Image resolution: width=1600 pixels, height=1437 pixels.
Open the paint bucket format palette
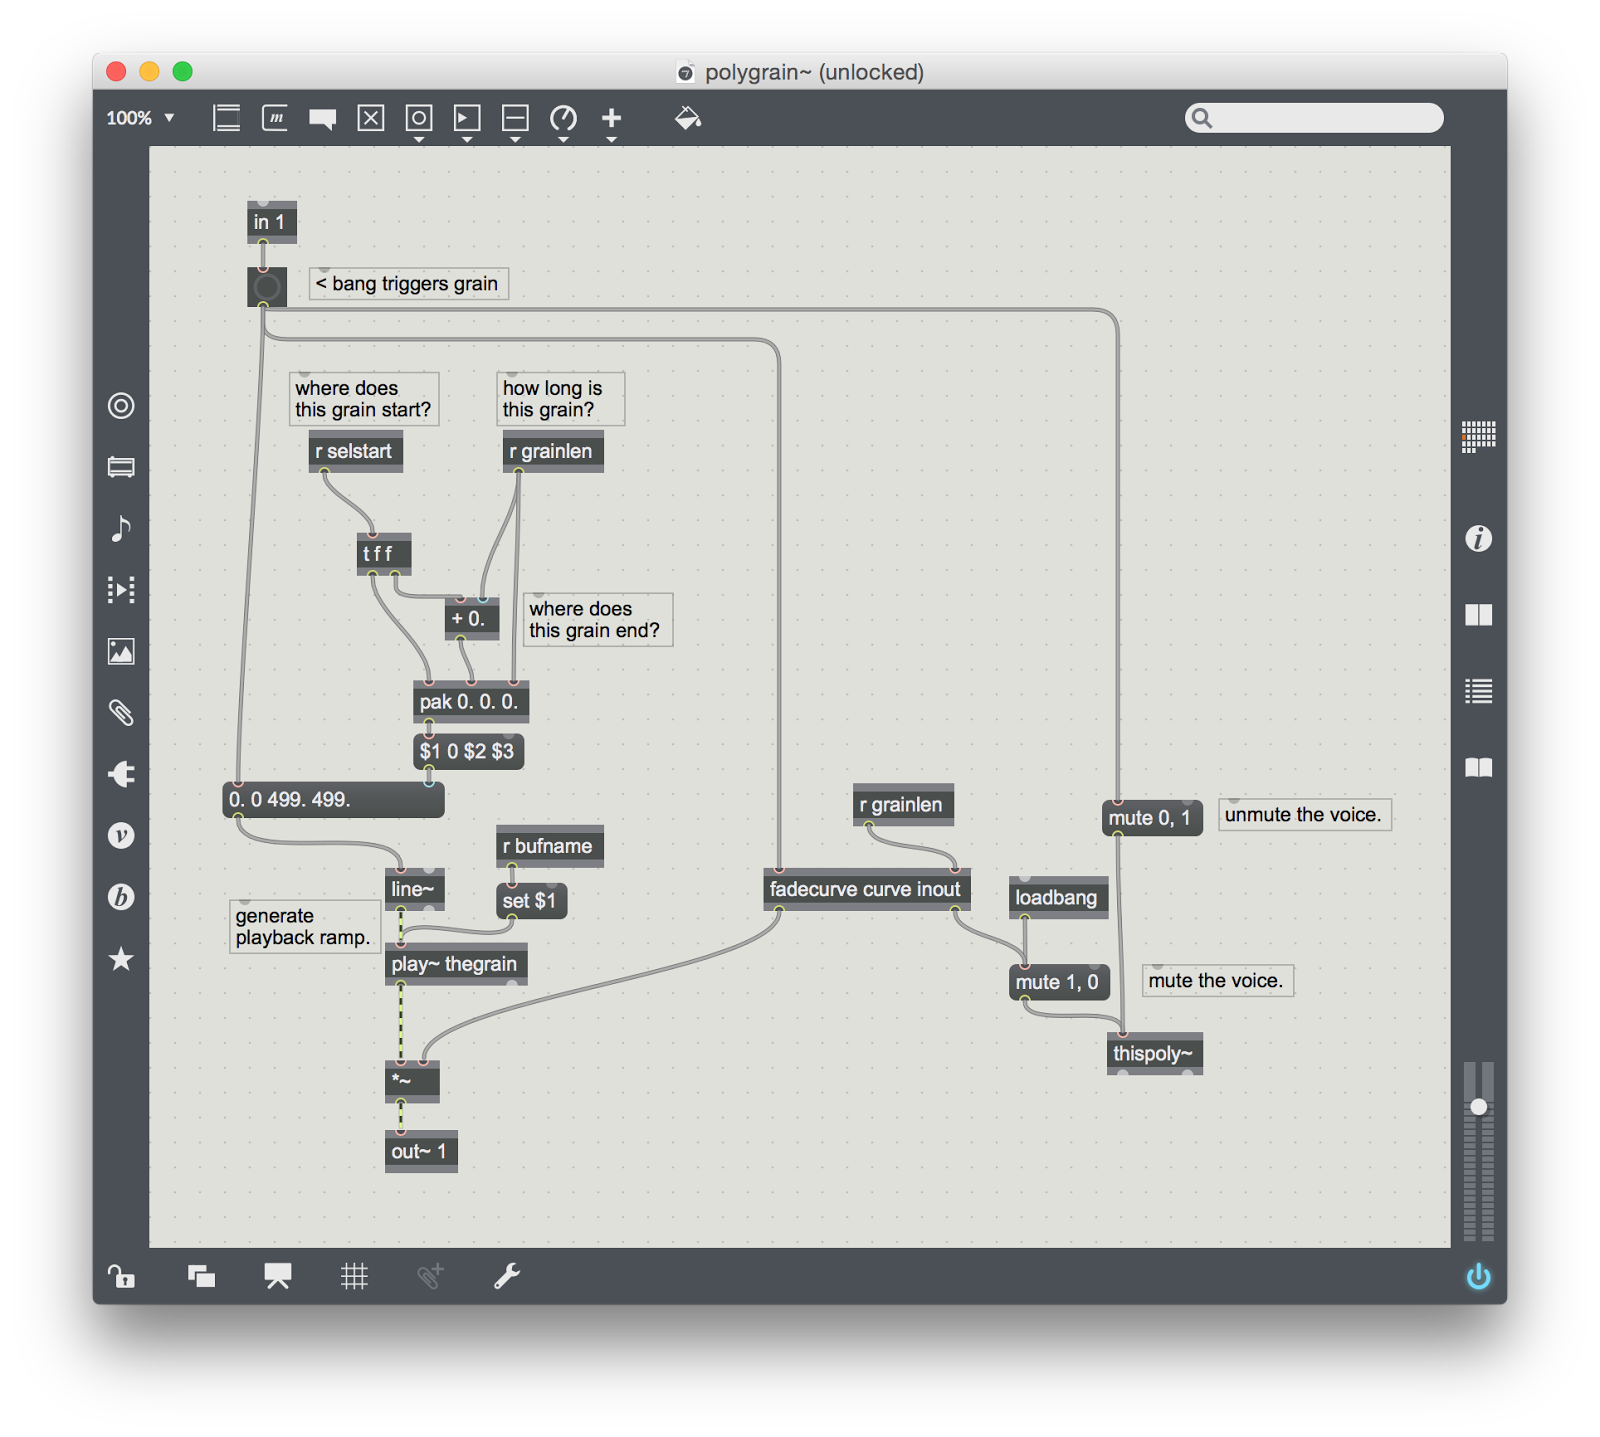(688, 118)
